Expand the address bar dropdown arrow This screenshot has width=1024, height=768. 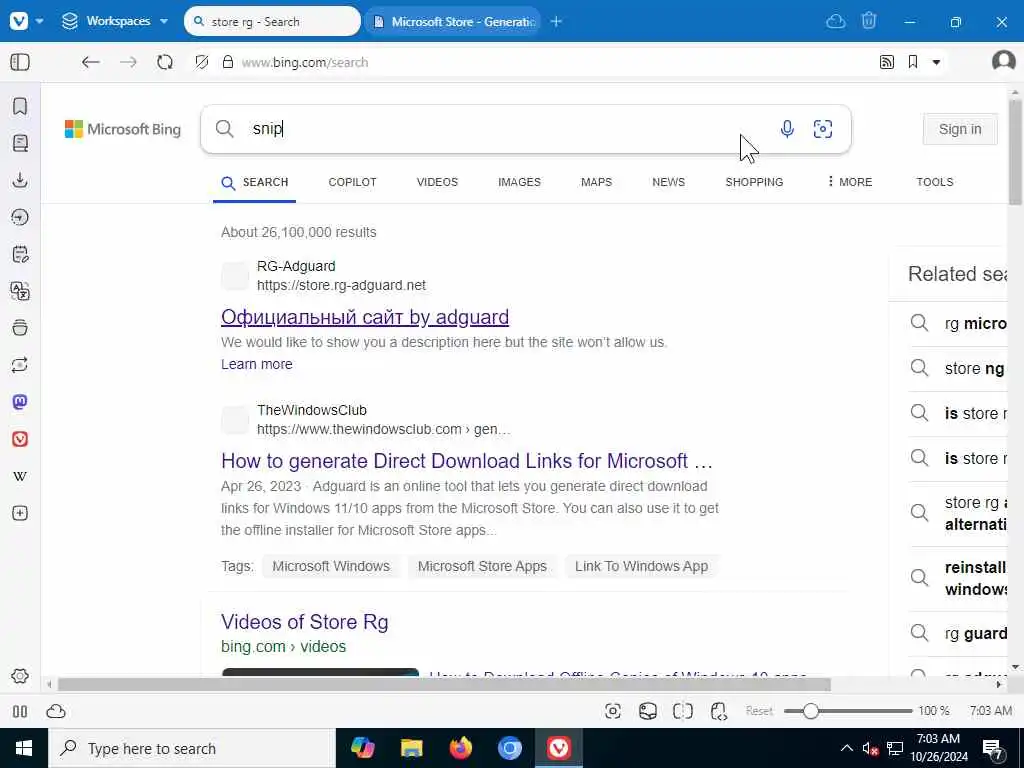(936, 62)
